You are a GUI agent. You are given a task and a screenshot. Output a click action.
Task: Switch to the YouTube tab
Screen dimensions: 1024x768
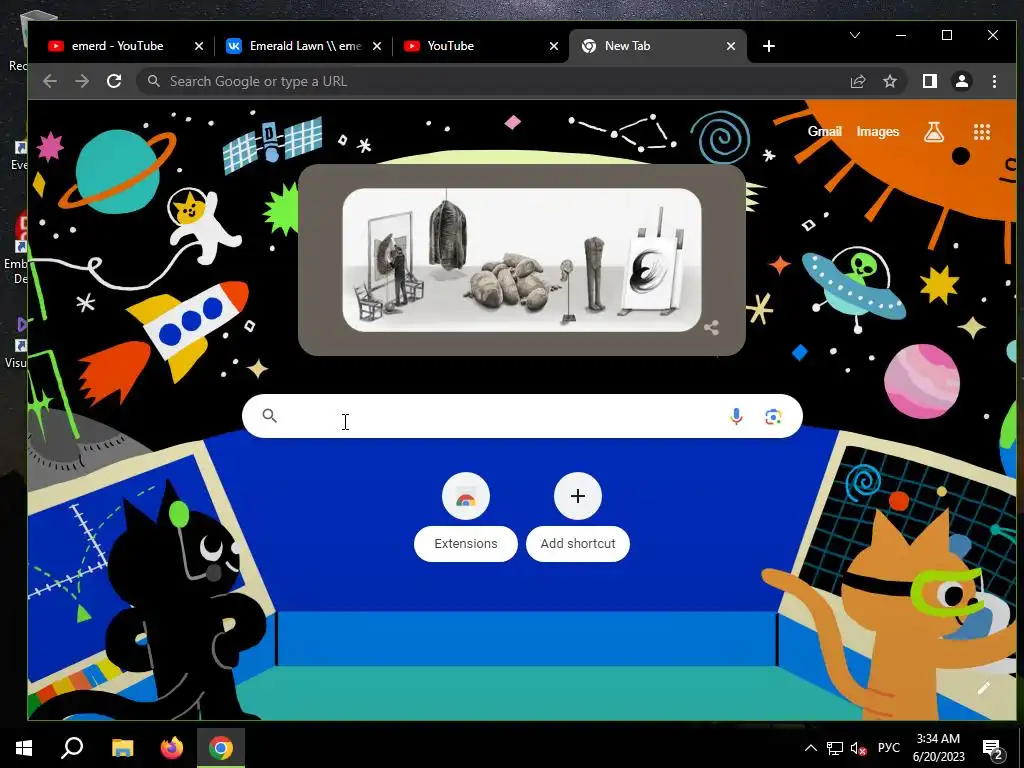(480, 46)
